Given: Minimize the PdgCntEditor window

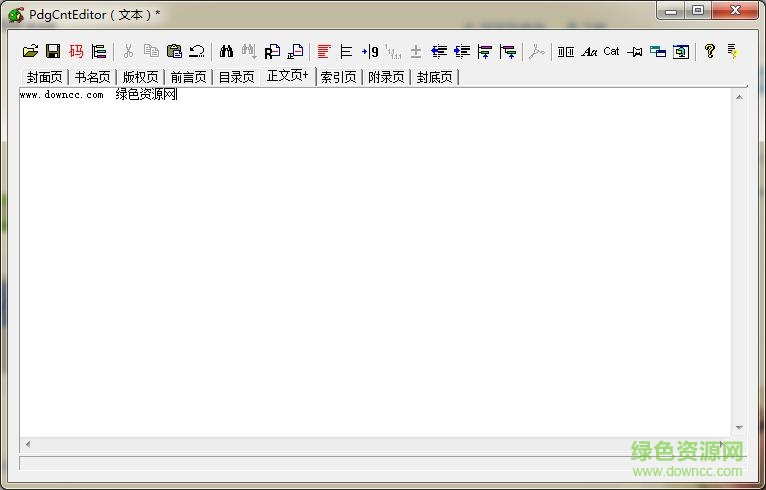Looking at the screenshot, I should 671,11.
